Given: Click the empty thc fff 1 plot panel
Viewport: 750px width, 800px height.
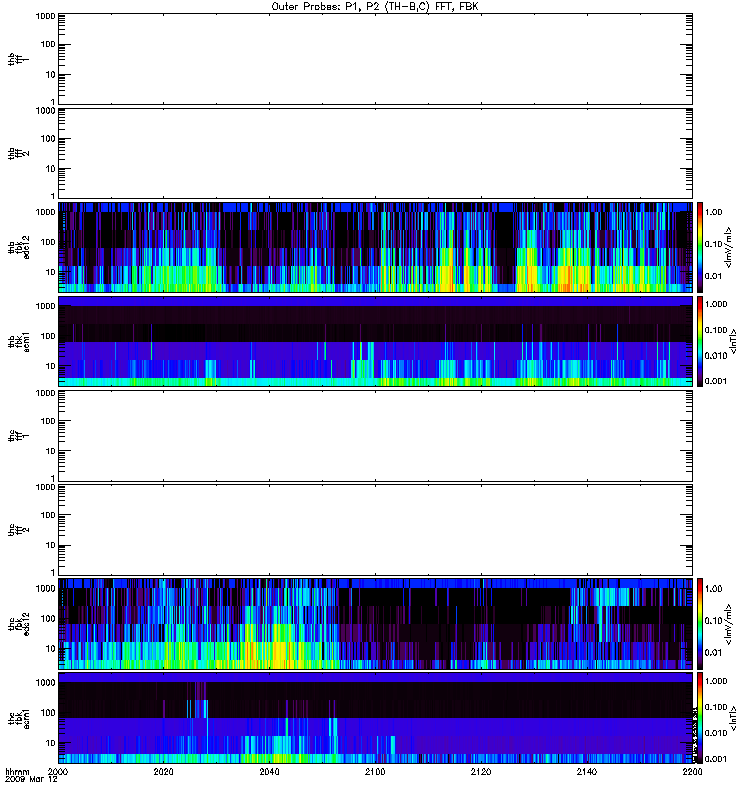Looking at the screenshot, I should click(375, 436).
